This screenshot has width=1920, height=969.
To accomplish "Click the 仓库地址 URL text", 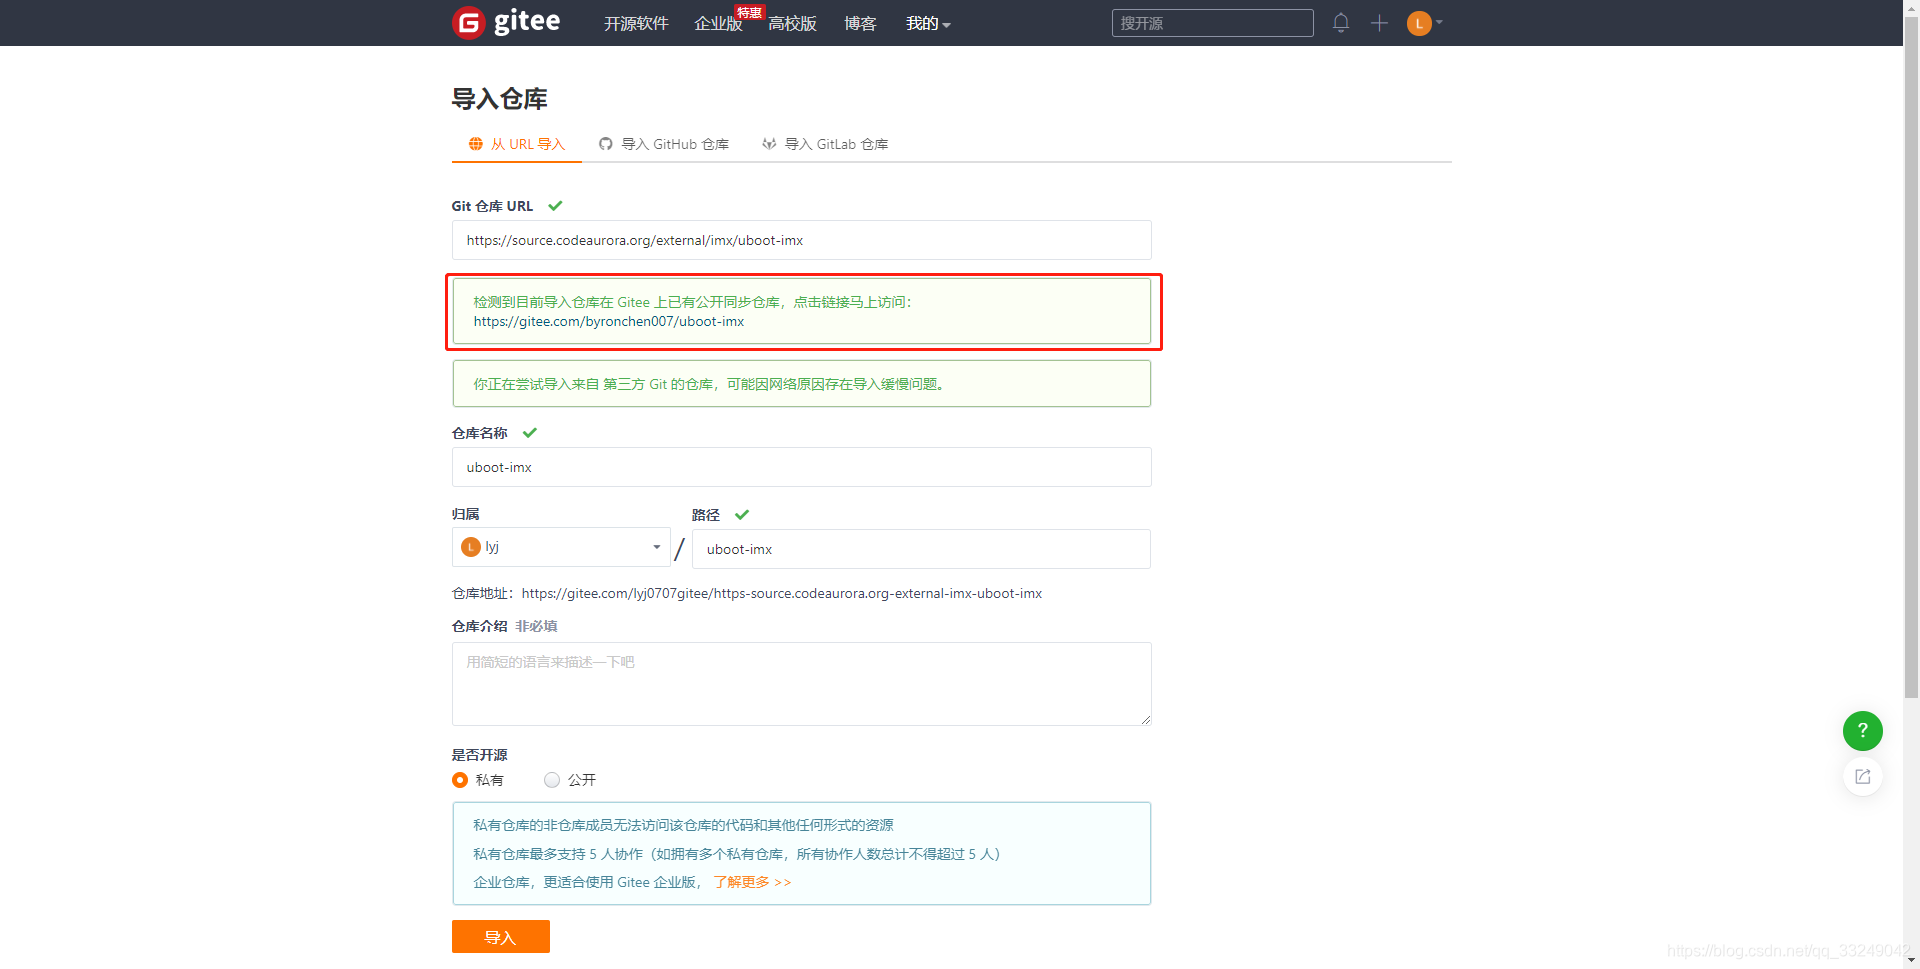I will tap(782, 593).
